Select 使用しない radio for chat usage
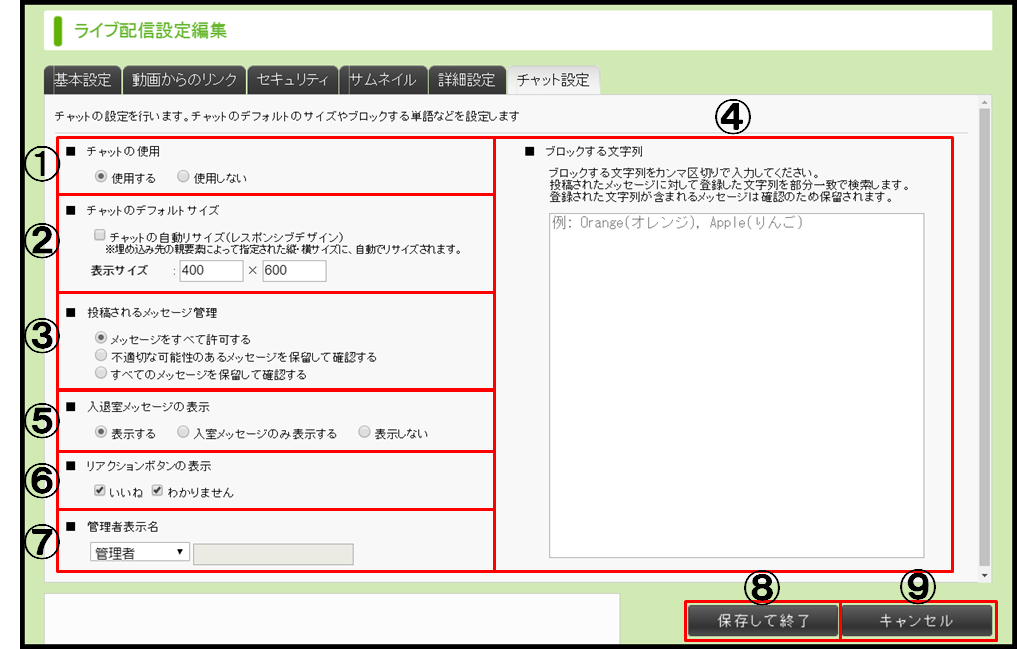The height and width of the screenshot is (649, 1017). click(183, 176)
